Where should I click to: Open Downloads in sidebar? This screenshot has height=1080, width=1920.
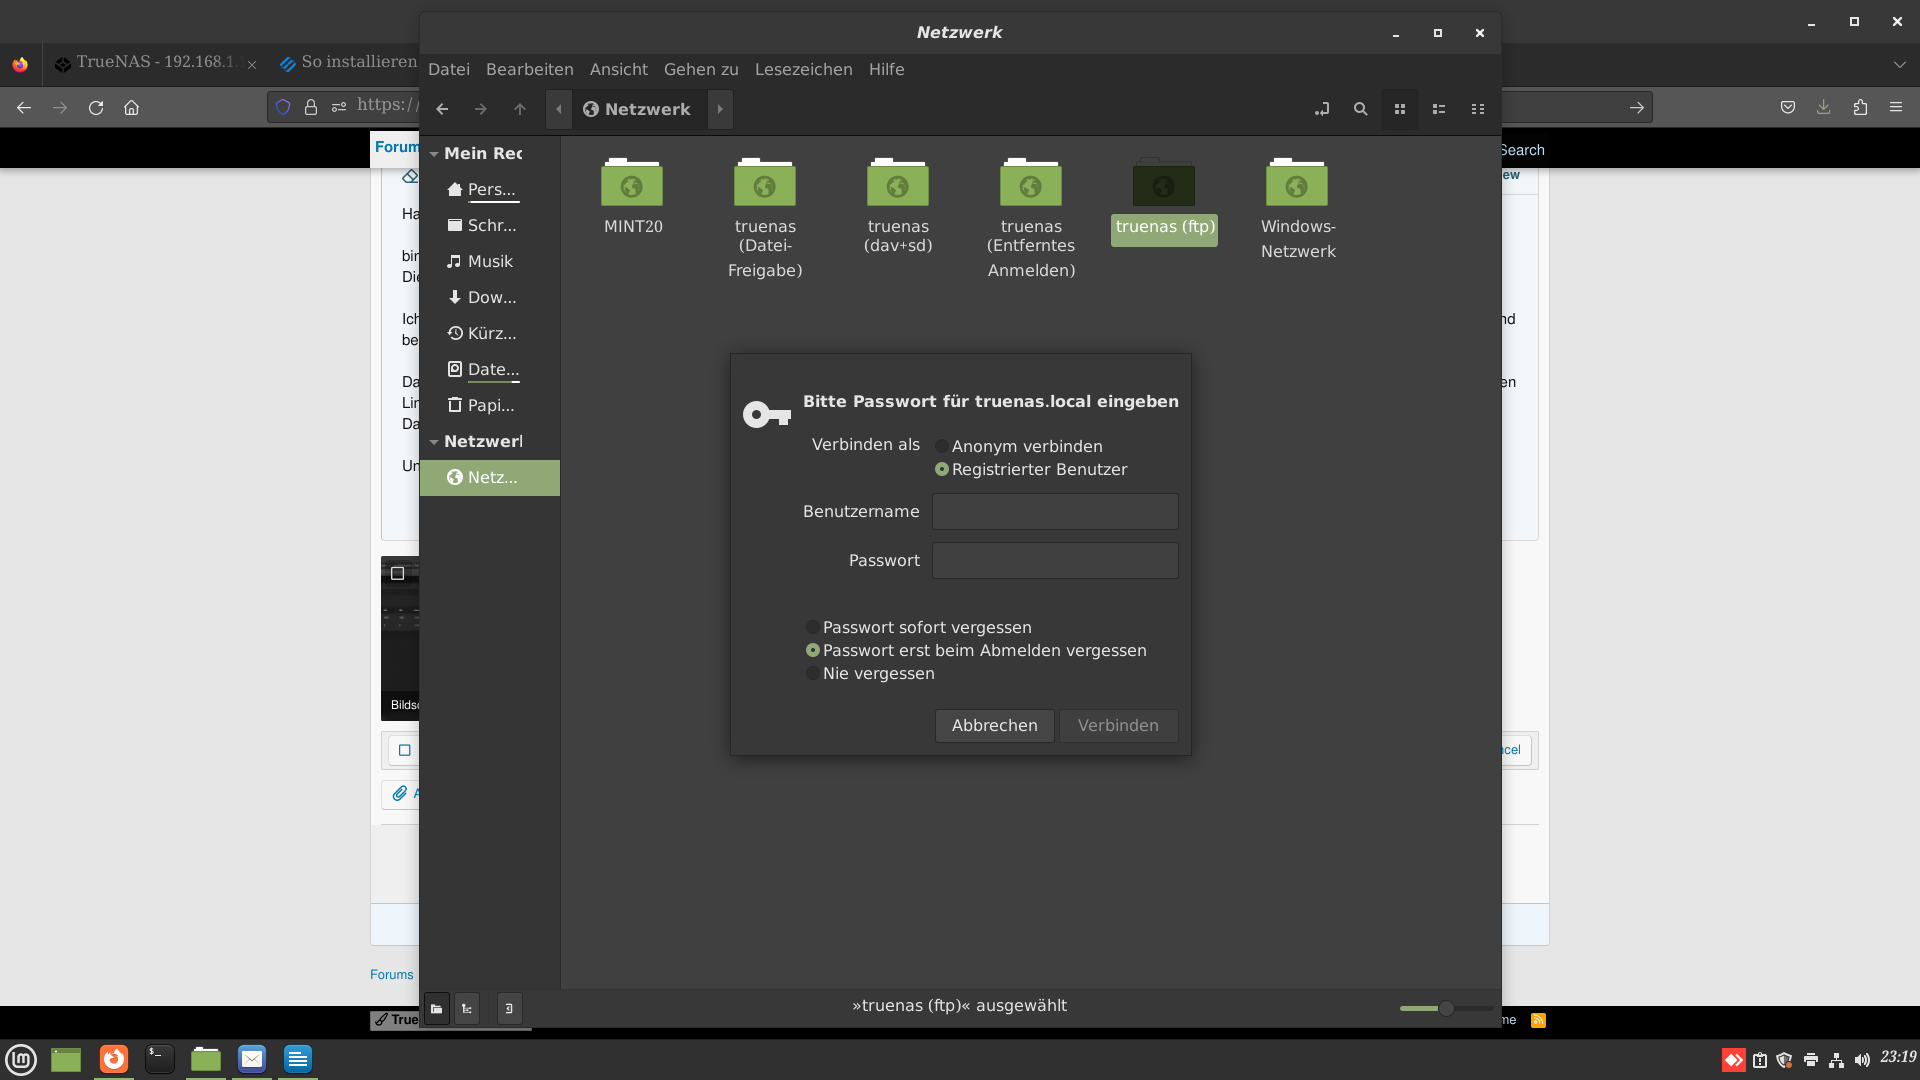pos(490,297)
